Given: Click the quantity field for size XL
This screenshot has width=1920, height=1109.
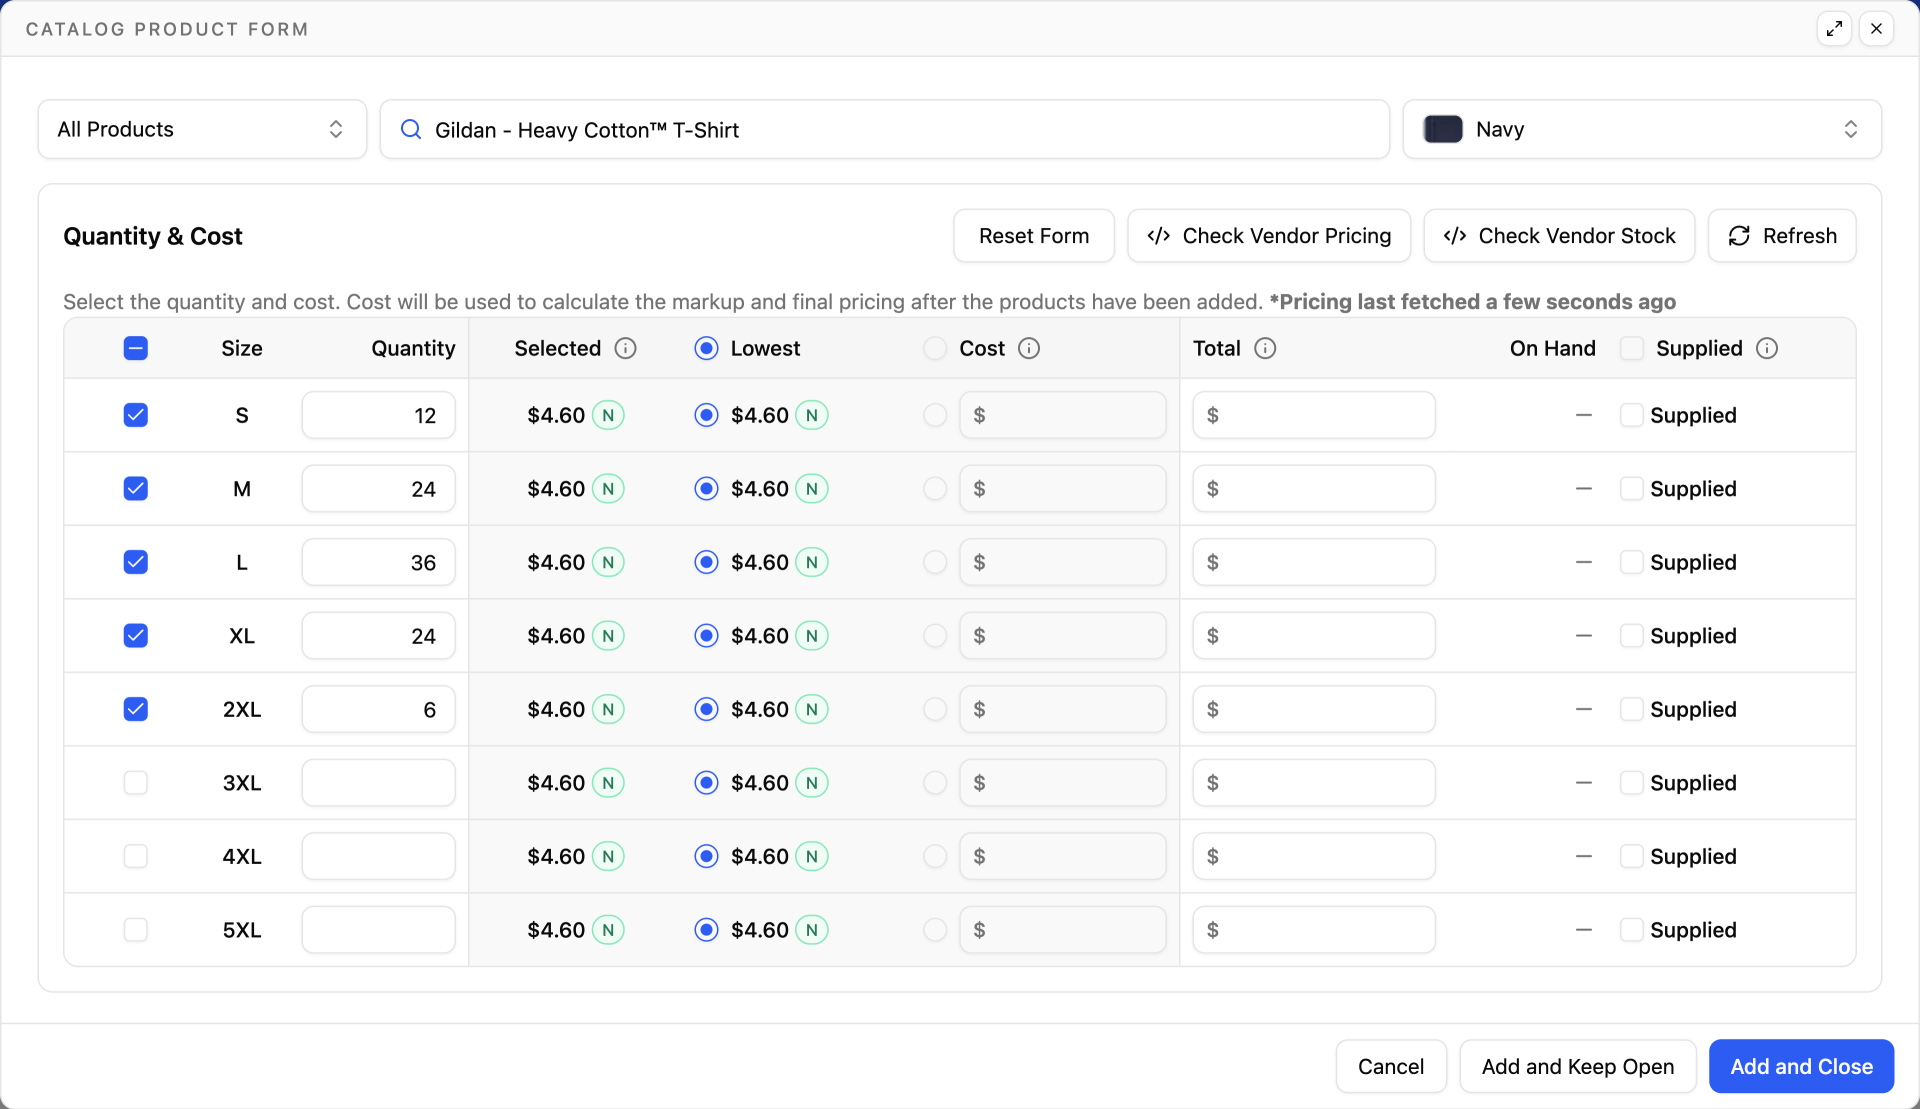Looking at the screenshot, I should pyautogui.click(x=378, y=636).
